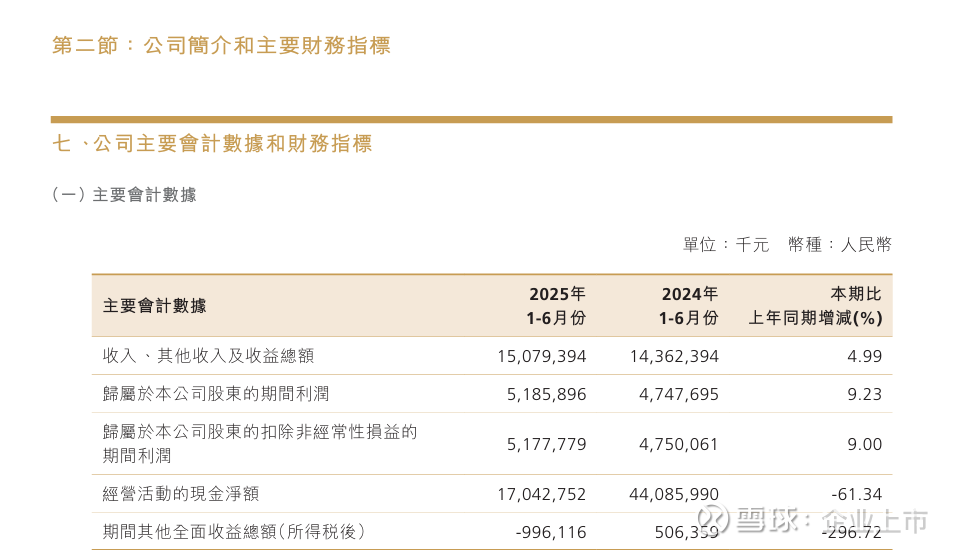Select the heading 七、公司主要會計數據和財務指標
The height and width of the screenshot is (550, 956).
click(212, 144)
